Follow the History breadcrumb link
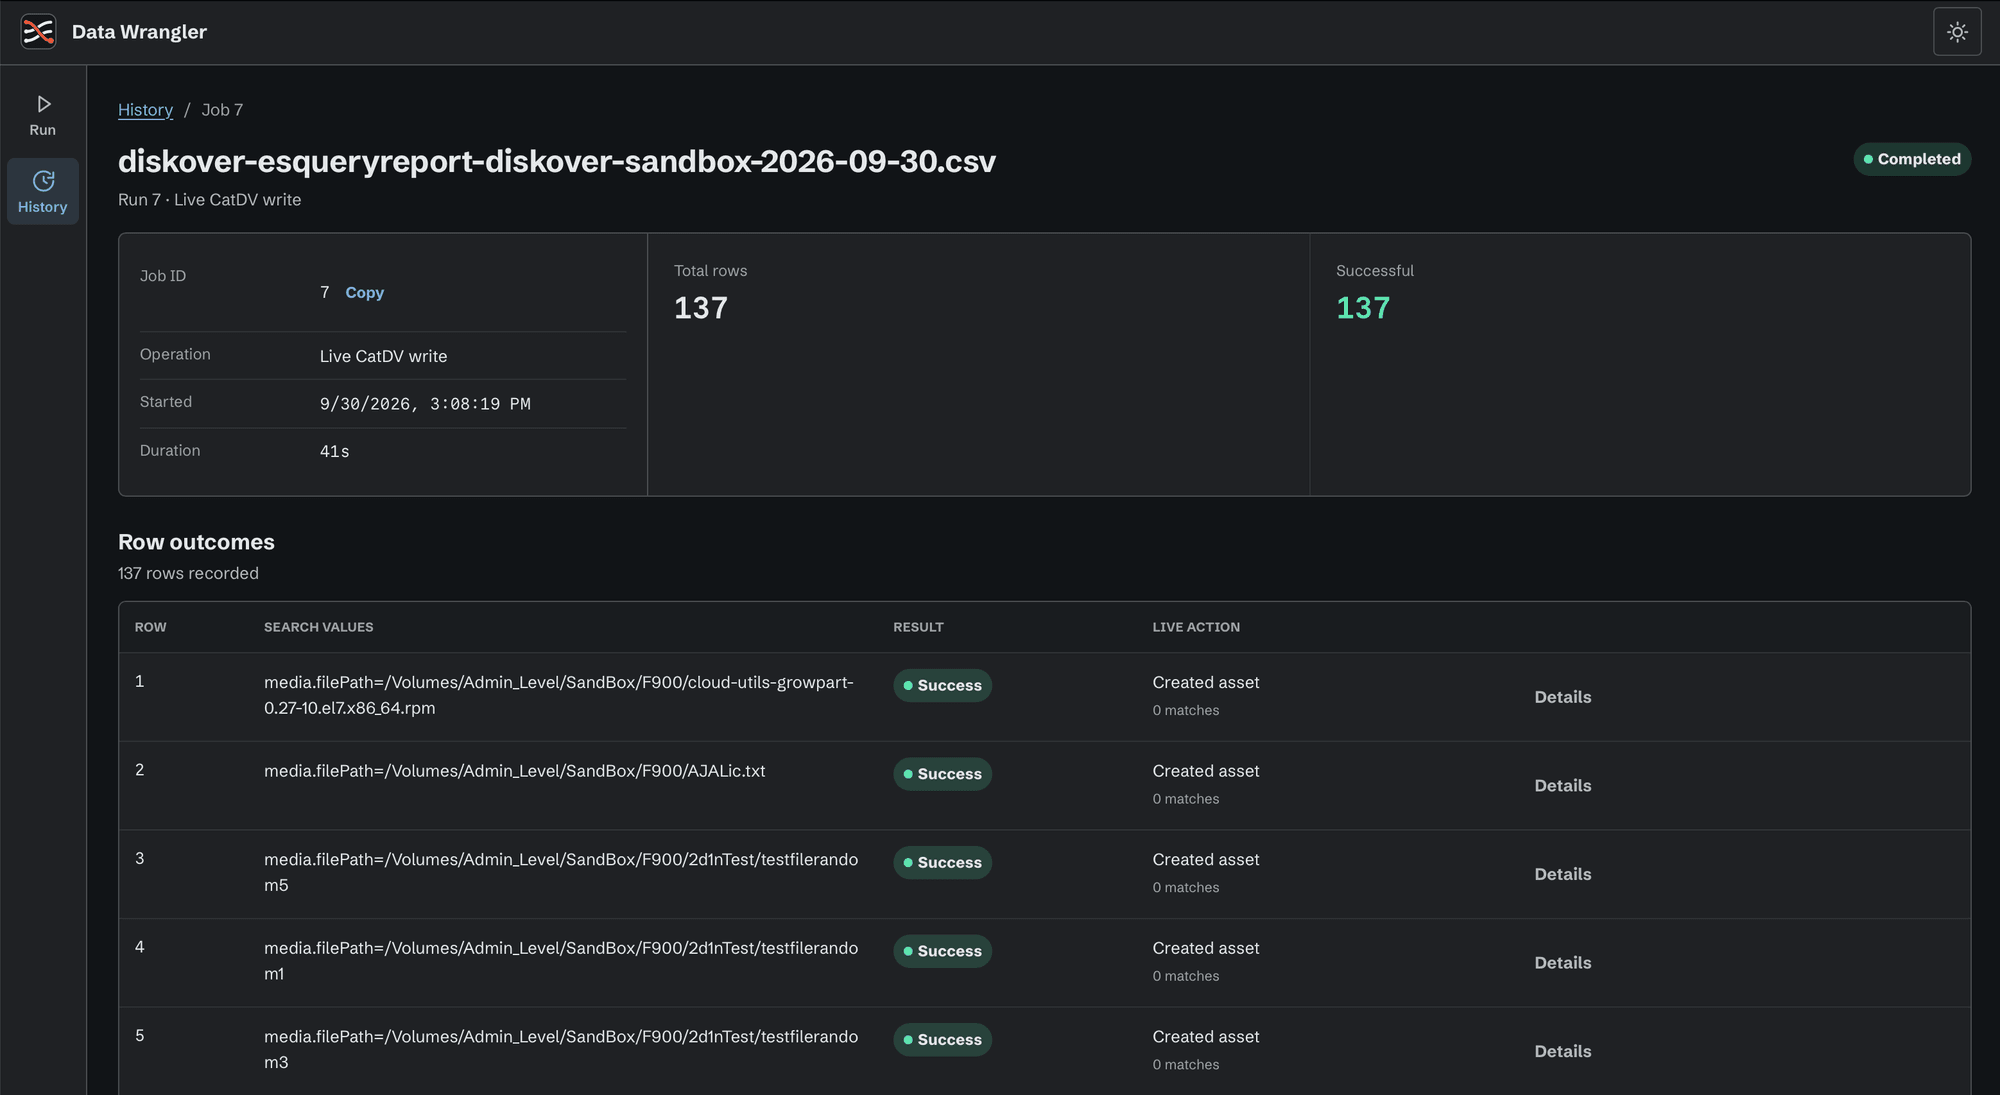The width and height of the screenshot is (2000, 1095). pyautogui.click(x=145, y=110)
